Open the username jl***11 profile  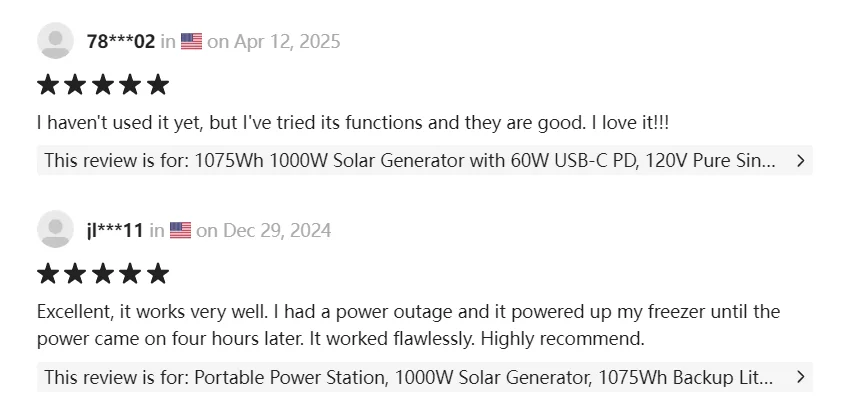pos(116,231)
